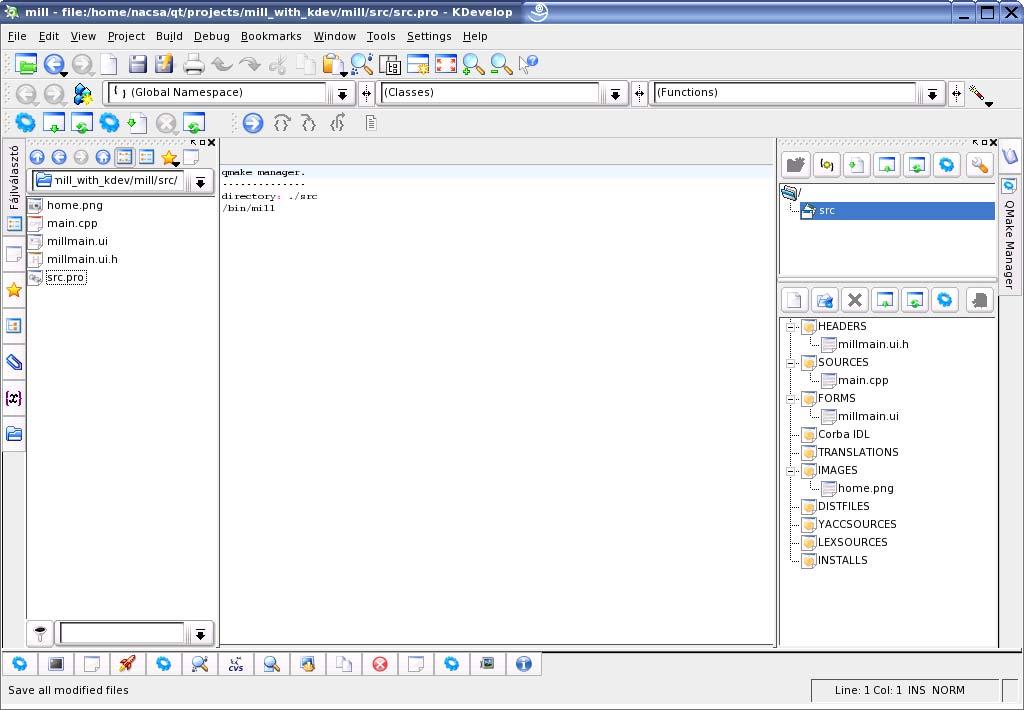The image size is (1024, 710).
Task: Click the gray X remove icon in QMake file toolbar
Action: tap(854, 300)
